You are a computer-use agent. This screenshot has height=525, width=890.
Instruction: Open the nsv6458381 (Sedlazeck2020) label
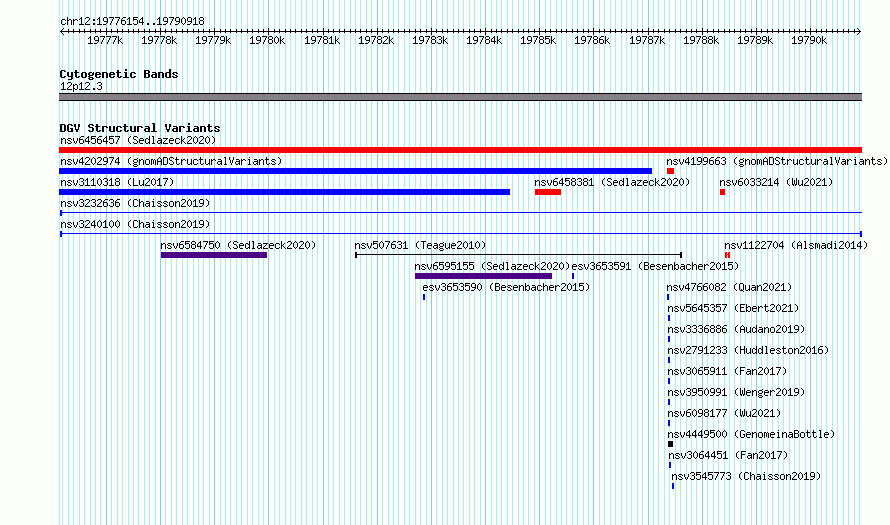612,182
